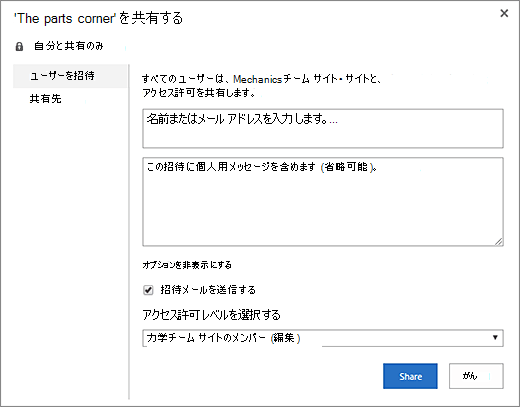Screen dimensions: 520x407
Task: Click the cancel button next to Share
Action: pyautogui.click(x=476, y=376)
